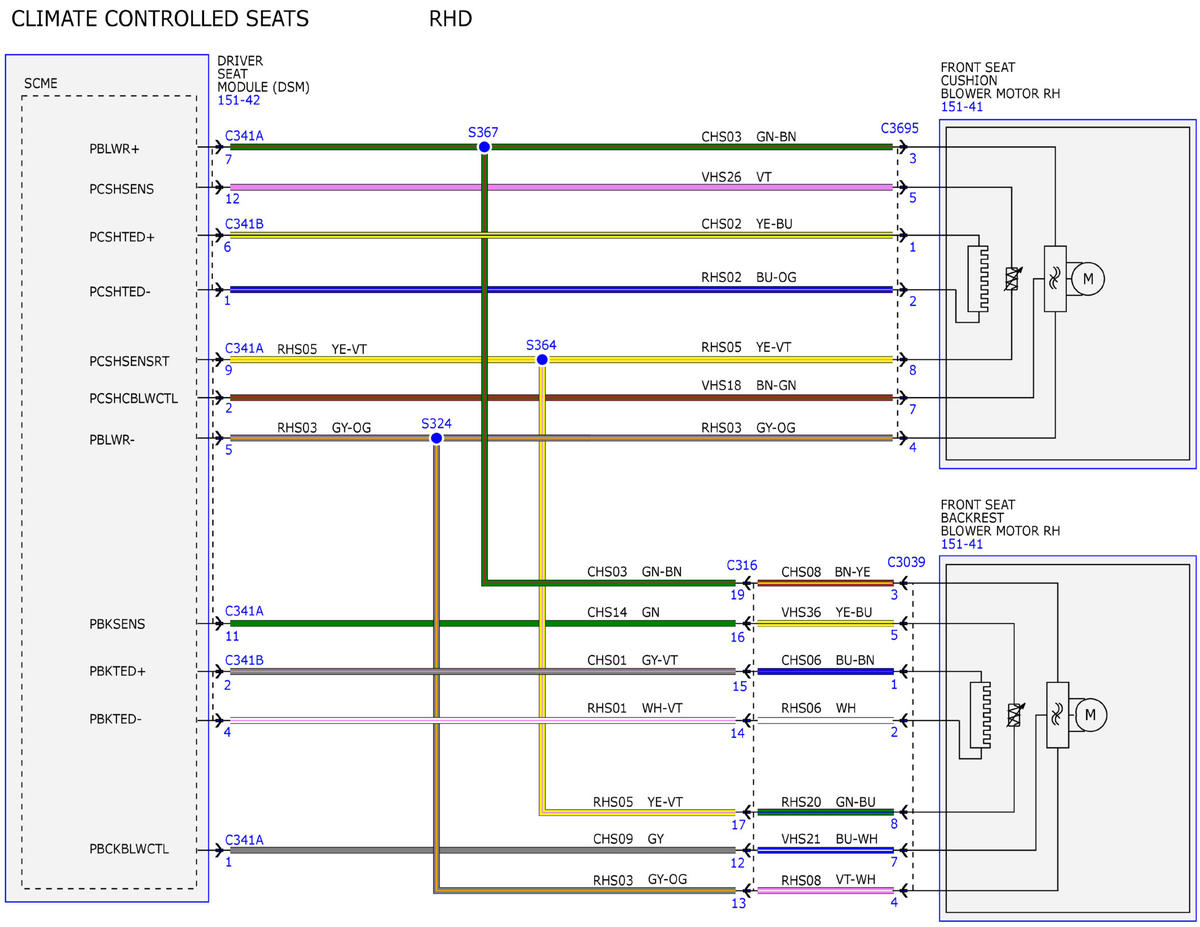
Task: Open the 151-42 link under Driver Seat Module
Action: pyautogui.click(x=238, y=101)
